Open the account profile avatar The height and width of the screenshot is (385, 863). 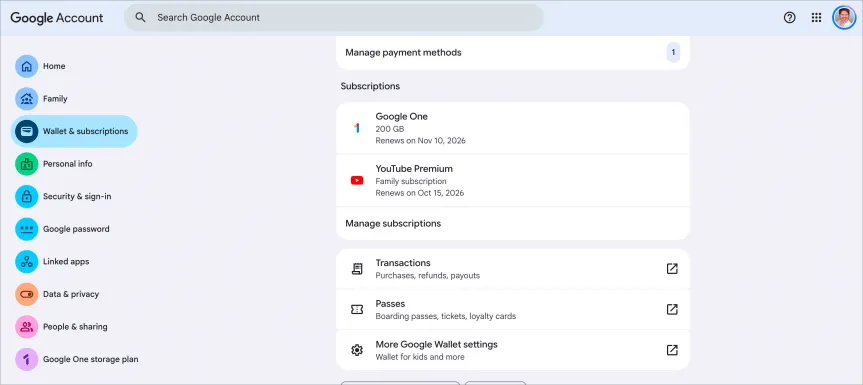pos(844,18)
